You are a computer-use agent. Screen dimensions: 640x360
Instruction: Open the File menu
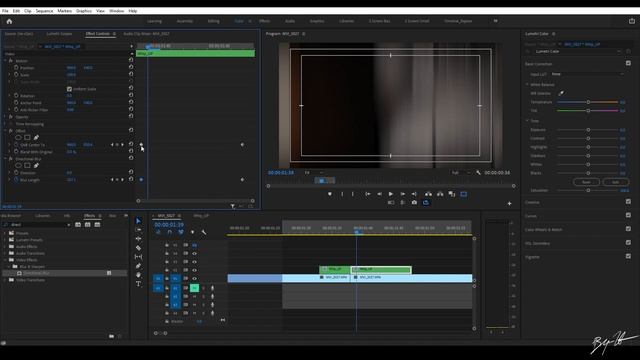(x=5, y=11)
